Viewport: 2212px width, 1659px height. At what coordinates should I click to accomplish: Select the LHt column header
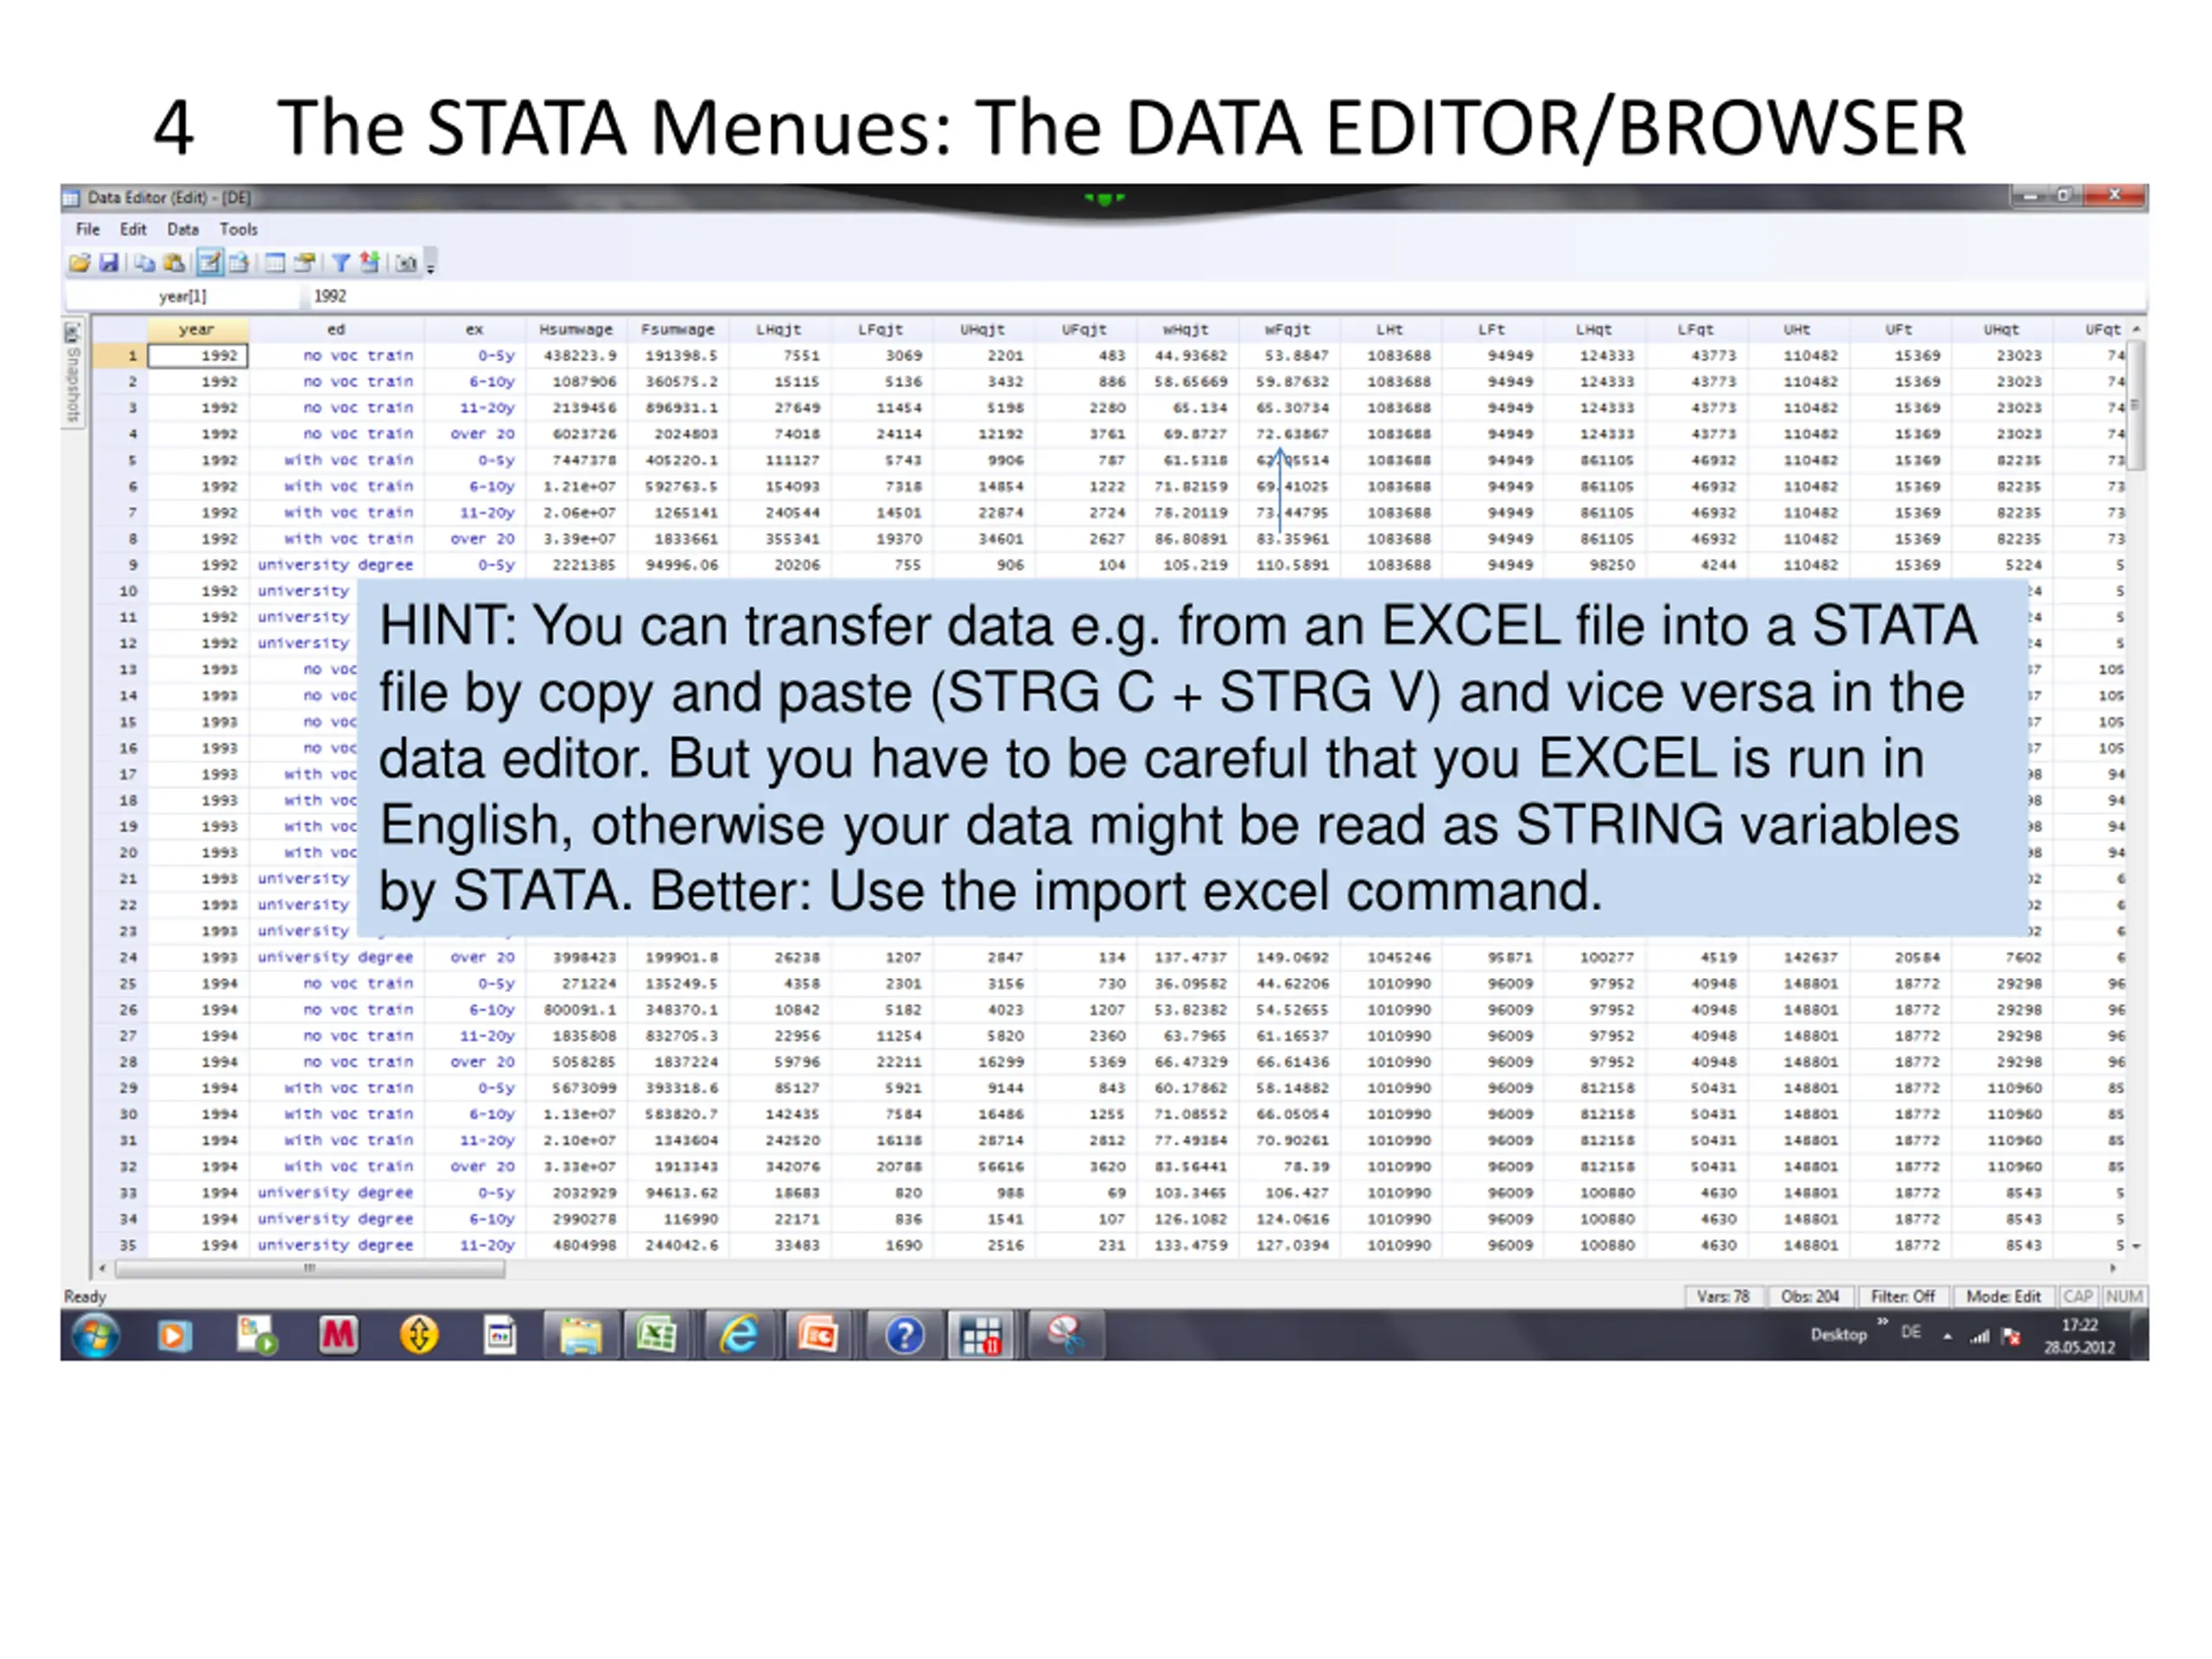click(1389, 329)
